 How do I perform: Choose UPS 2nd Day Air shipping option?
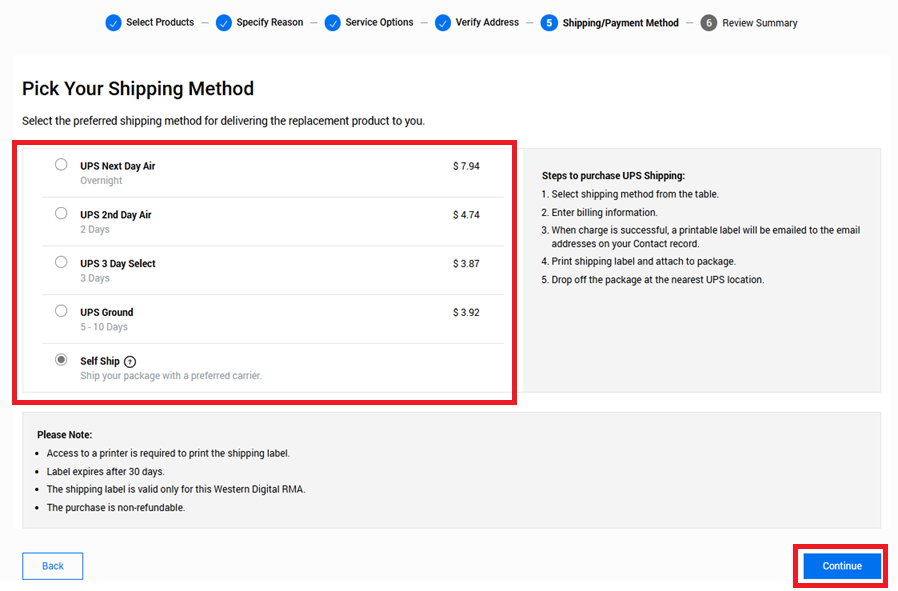click(x=61, y=214)
